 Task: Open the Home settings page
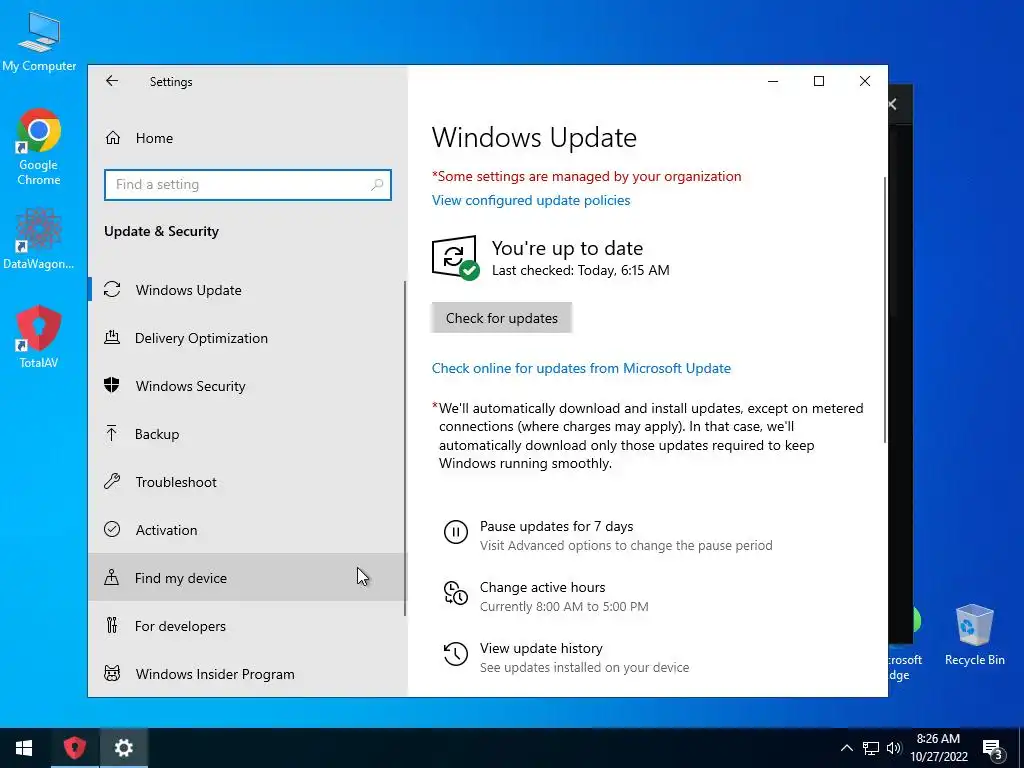(248, 138)
